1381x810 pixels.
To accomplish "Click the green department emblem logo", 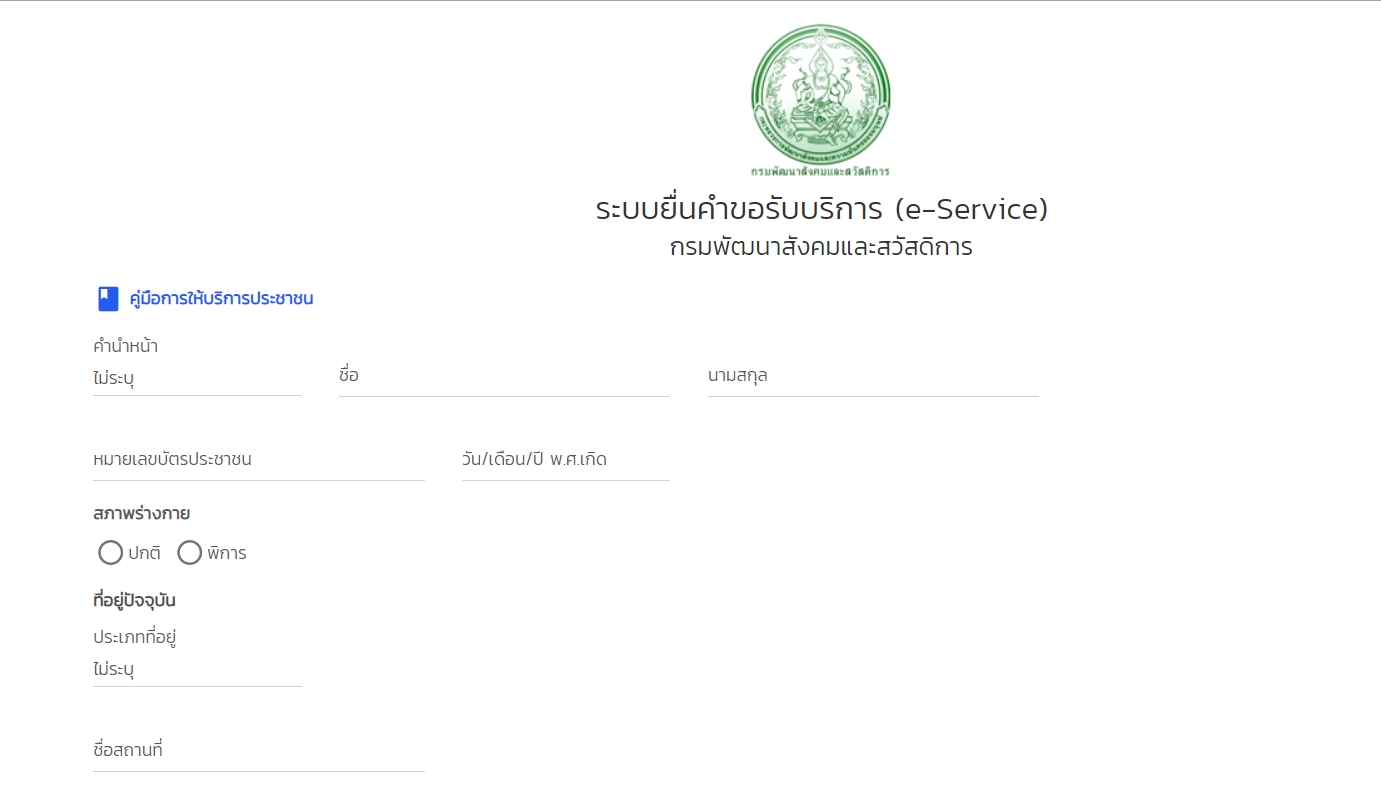I will click(x=820, y=95).
